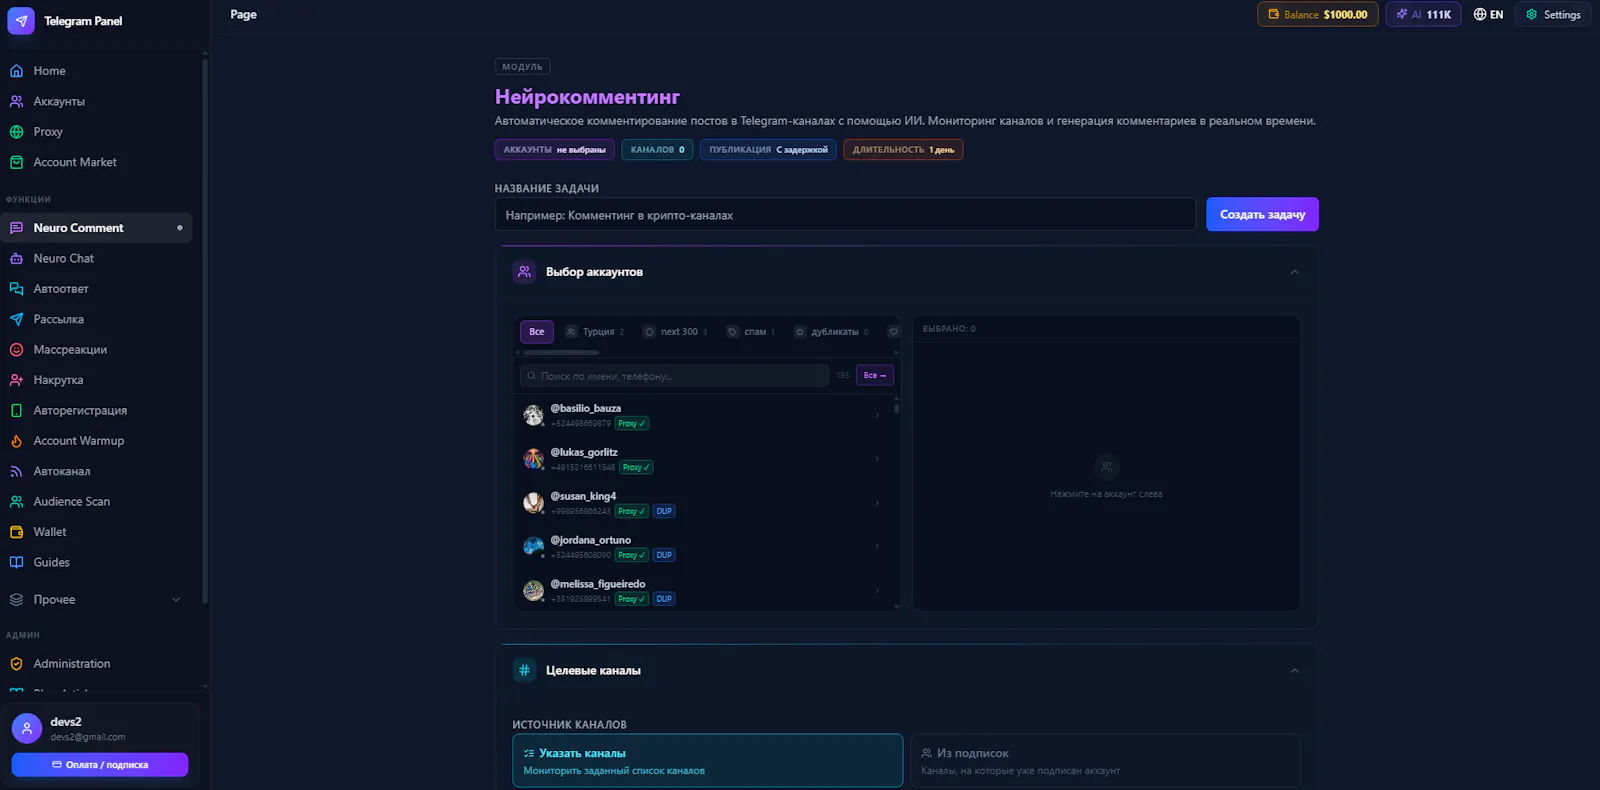Open Settings in the top bar

tap(1553, 14)
